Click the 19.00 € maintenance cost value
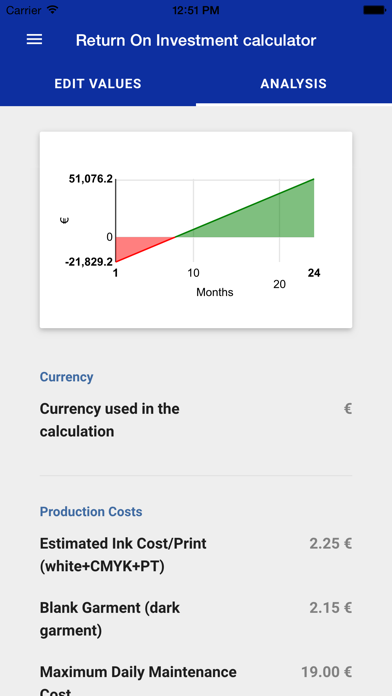Viewport: 392px width, 696px height. tap(327, 672)
